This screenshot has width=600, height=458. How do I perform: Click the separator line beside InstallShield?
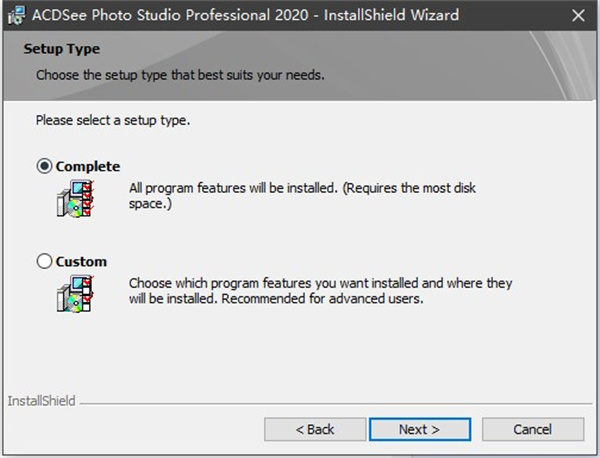330,402
